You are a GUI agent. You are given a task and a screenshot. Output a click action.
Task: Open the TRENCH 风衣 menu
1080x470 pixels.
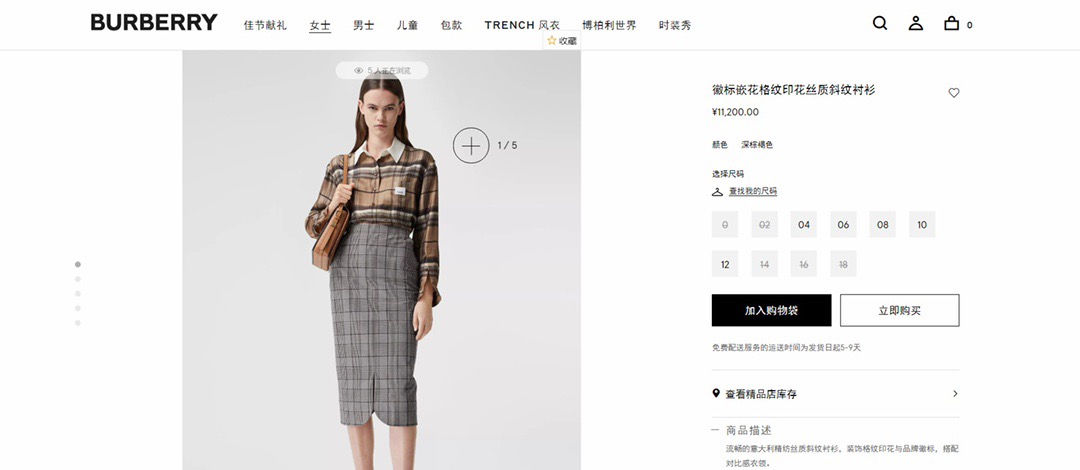[522, 25]
